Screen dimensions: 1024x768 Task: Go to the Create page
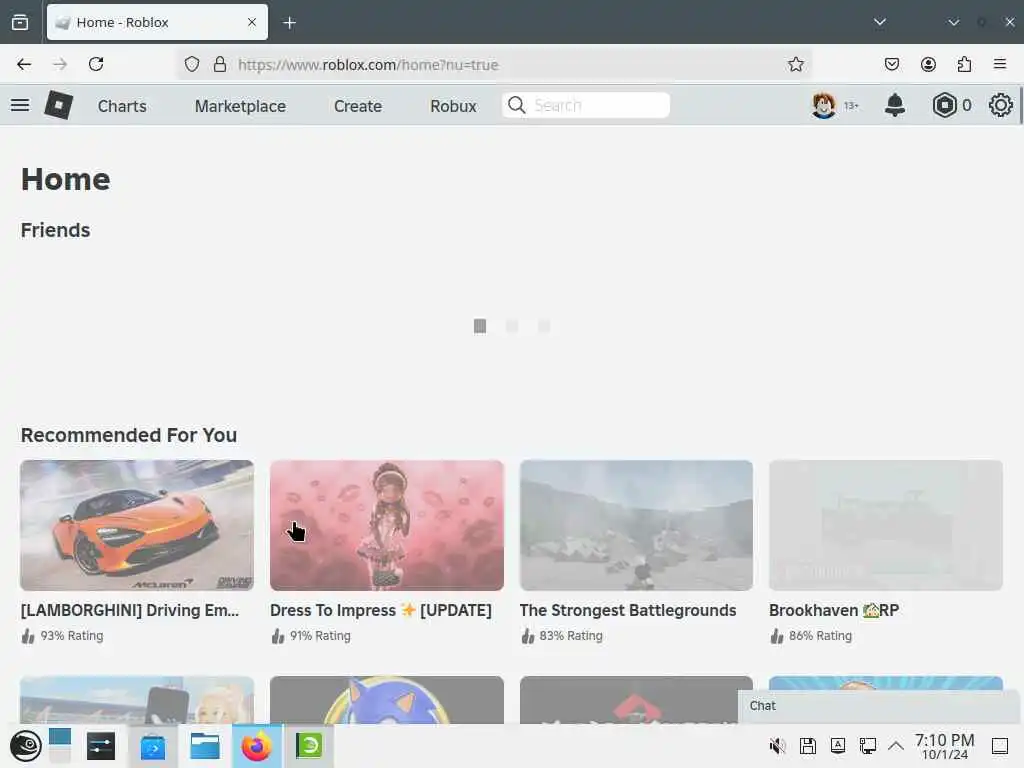pos(358,106)
